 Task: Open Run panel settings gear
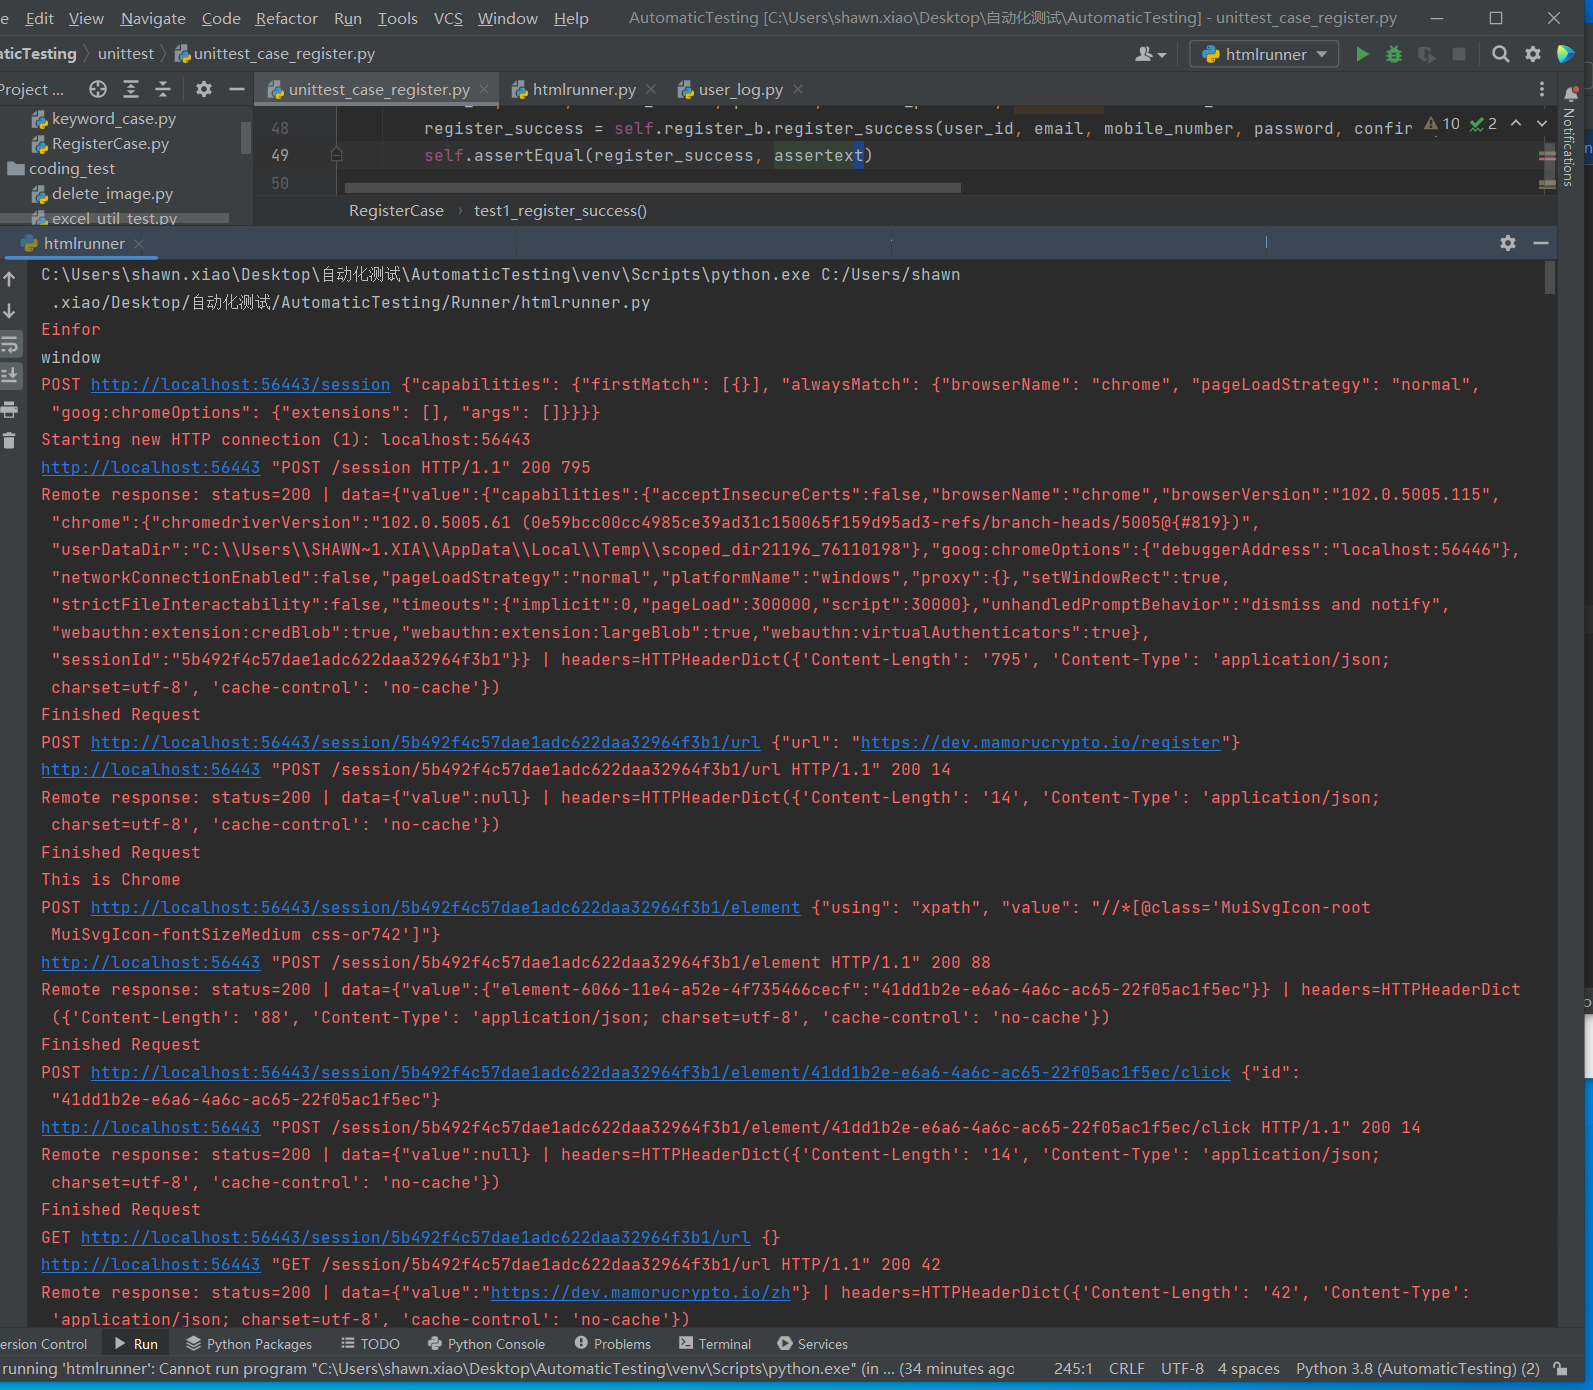point(1508,243)
